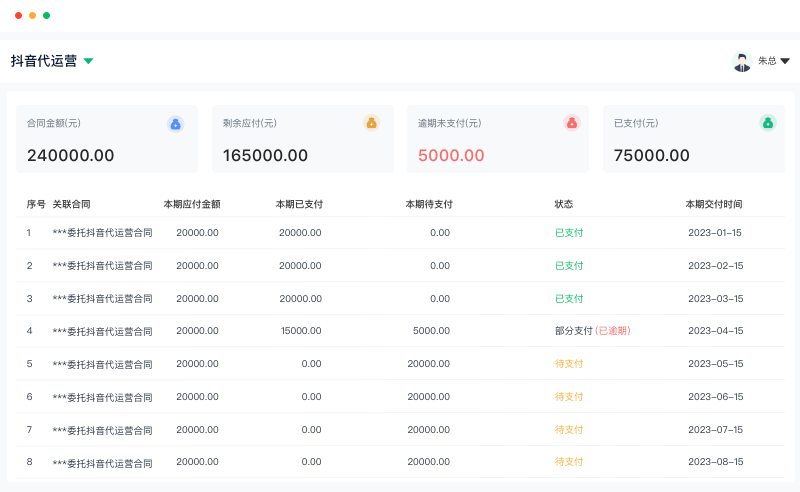Click 待支付 status for 2023-06-15 row
The image size is (800, 492).
[569, 397]
